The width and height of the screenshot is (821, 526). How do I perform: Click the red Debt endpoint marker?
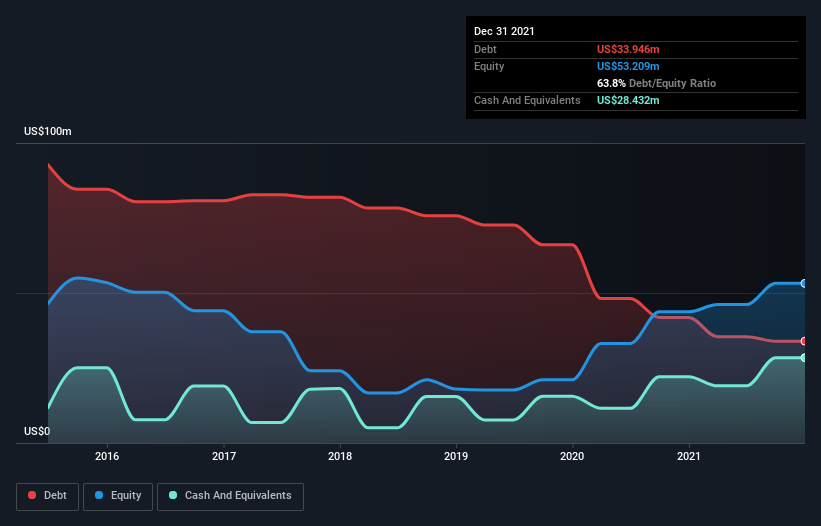804,341
